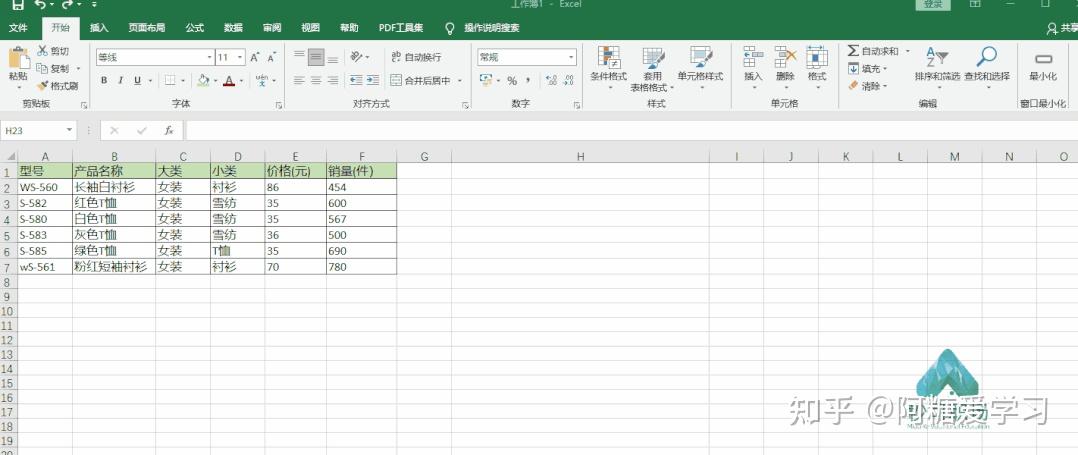The image size is (1078, 455).
Task: Click AutoSum (自动求和)
Action: (x=873, y=51)
